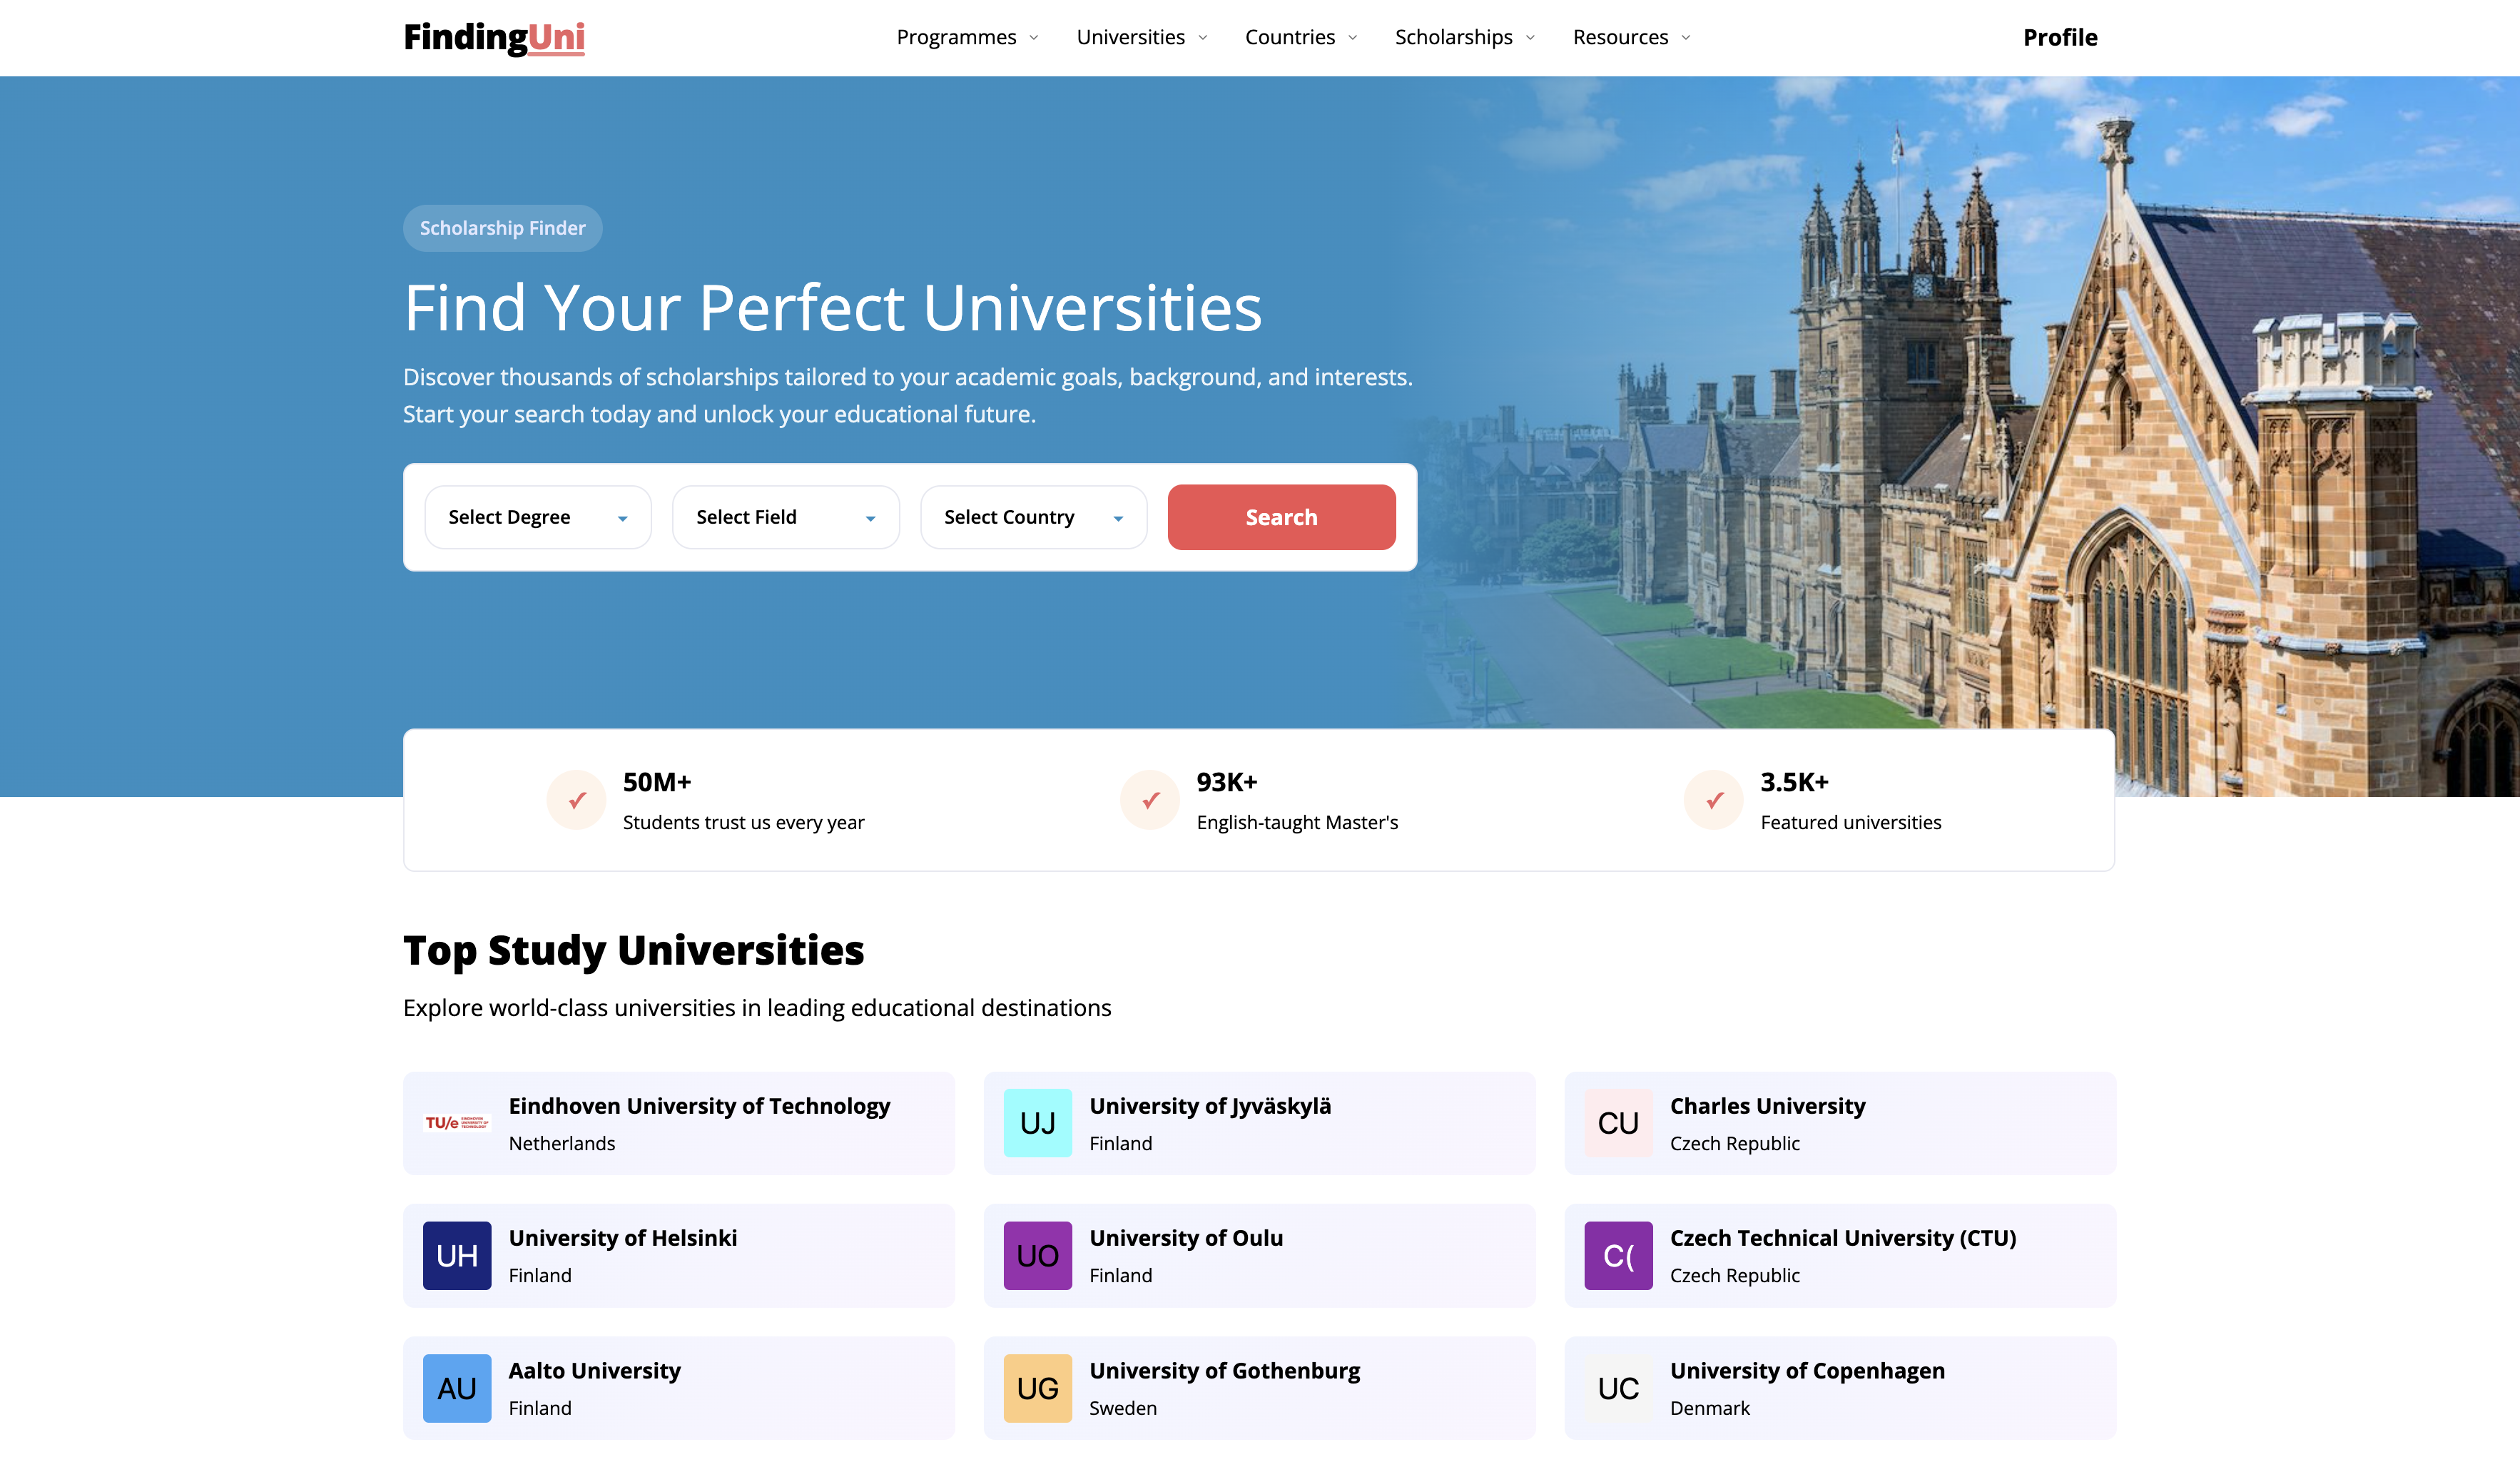This screenshot has height=1457, width=2520.
Task: Click the red Search button
Action: (1281, 517)
